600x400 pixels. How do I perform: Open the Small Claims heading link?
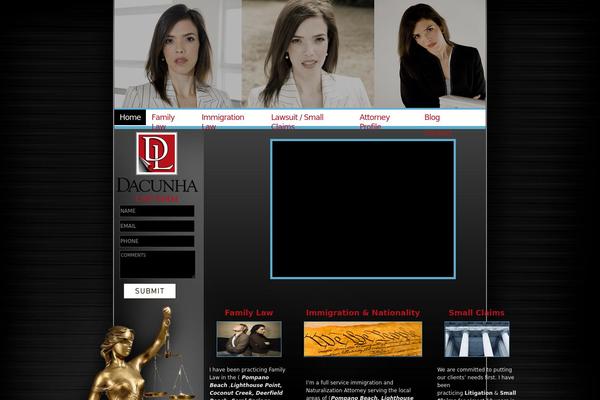[476, 313]
